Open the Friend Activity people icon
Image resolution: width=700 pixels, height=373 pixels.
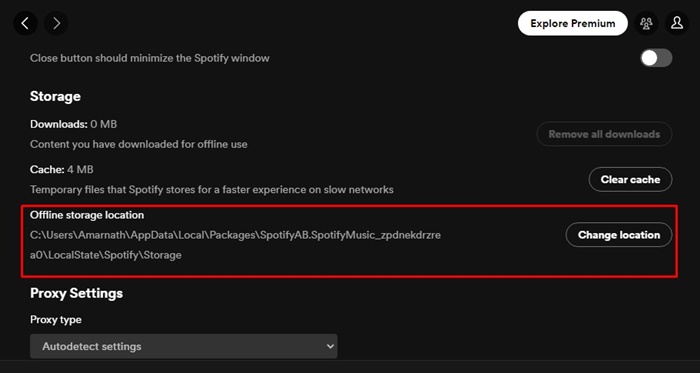[x=646, y=23]
